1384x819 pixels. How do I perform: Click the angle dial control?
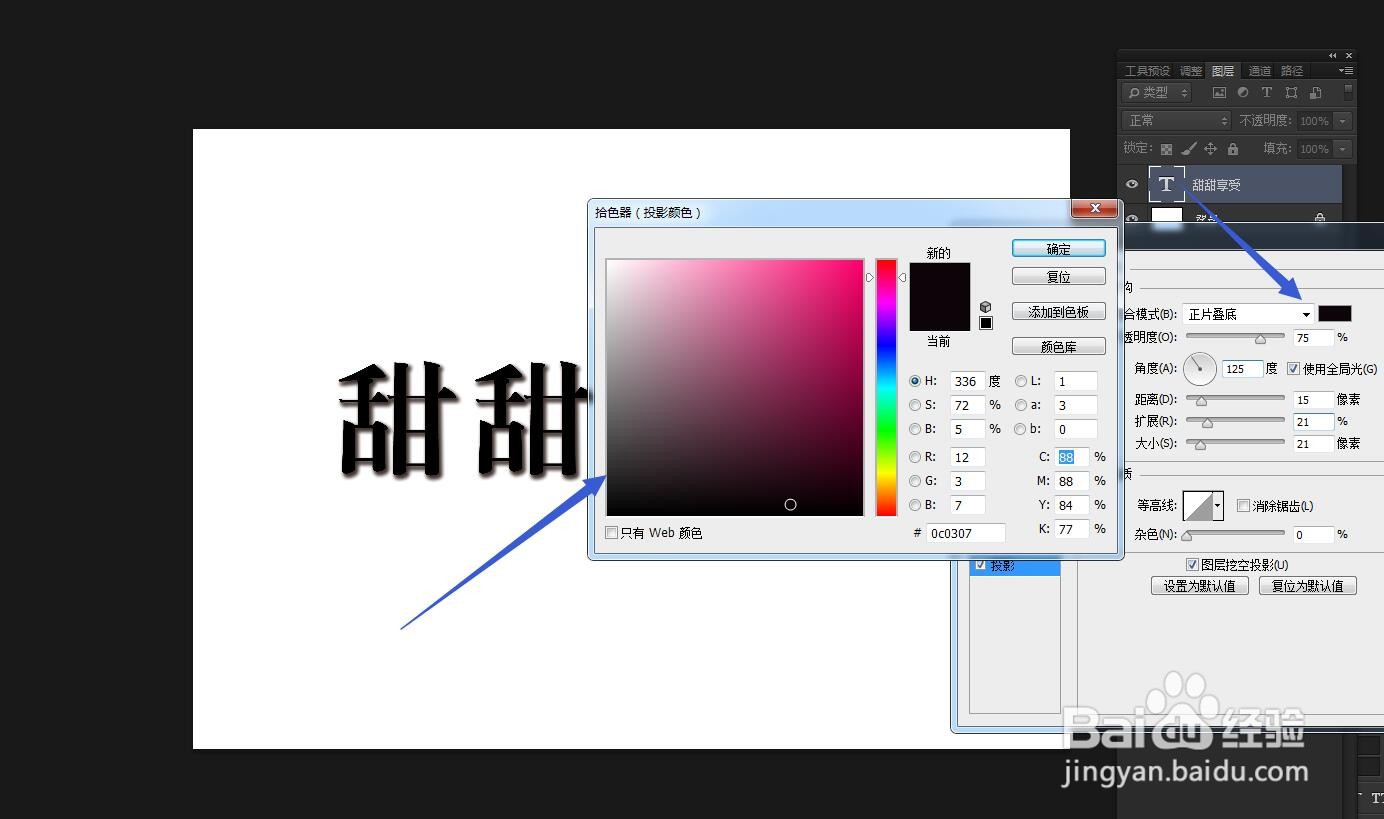pyautogui.click(x=1200, y=368)
